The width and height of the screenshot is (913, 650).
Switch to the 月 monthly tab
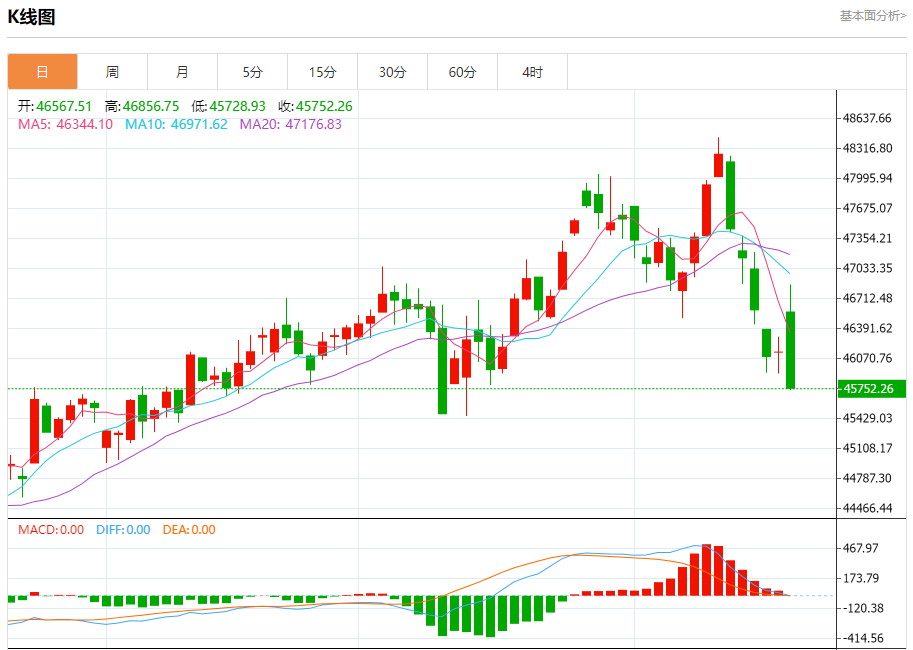coord(182,72)
